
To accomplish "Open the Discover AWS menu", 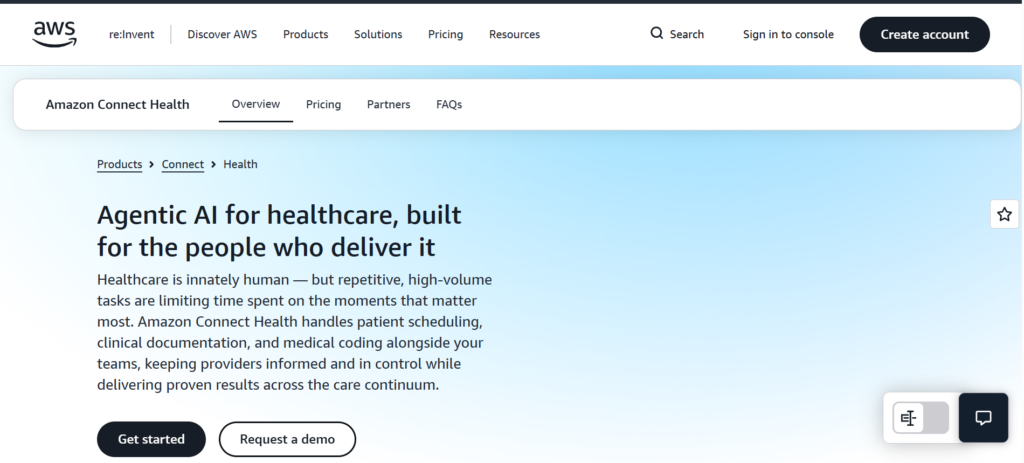I will [x=222, y=35].
